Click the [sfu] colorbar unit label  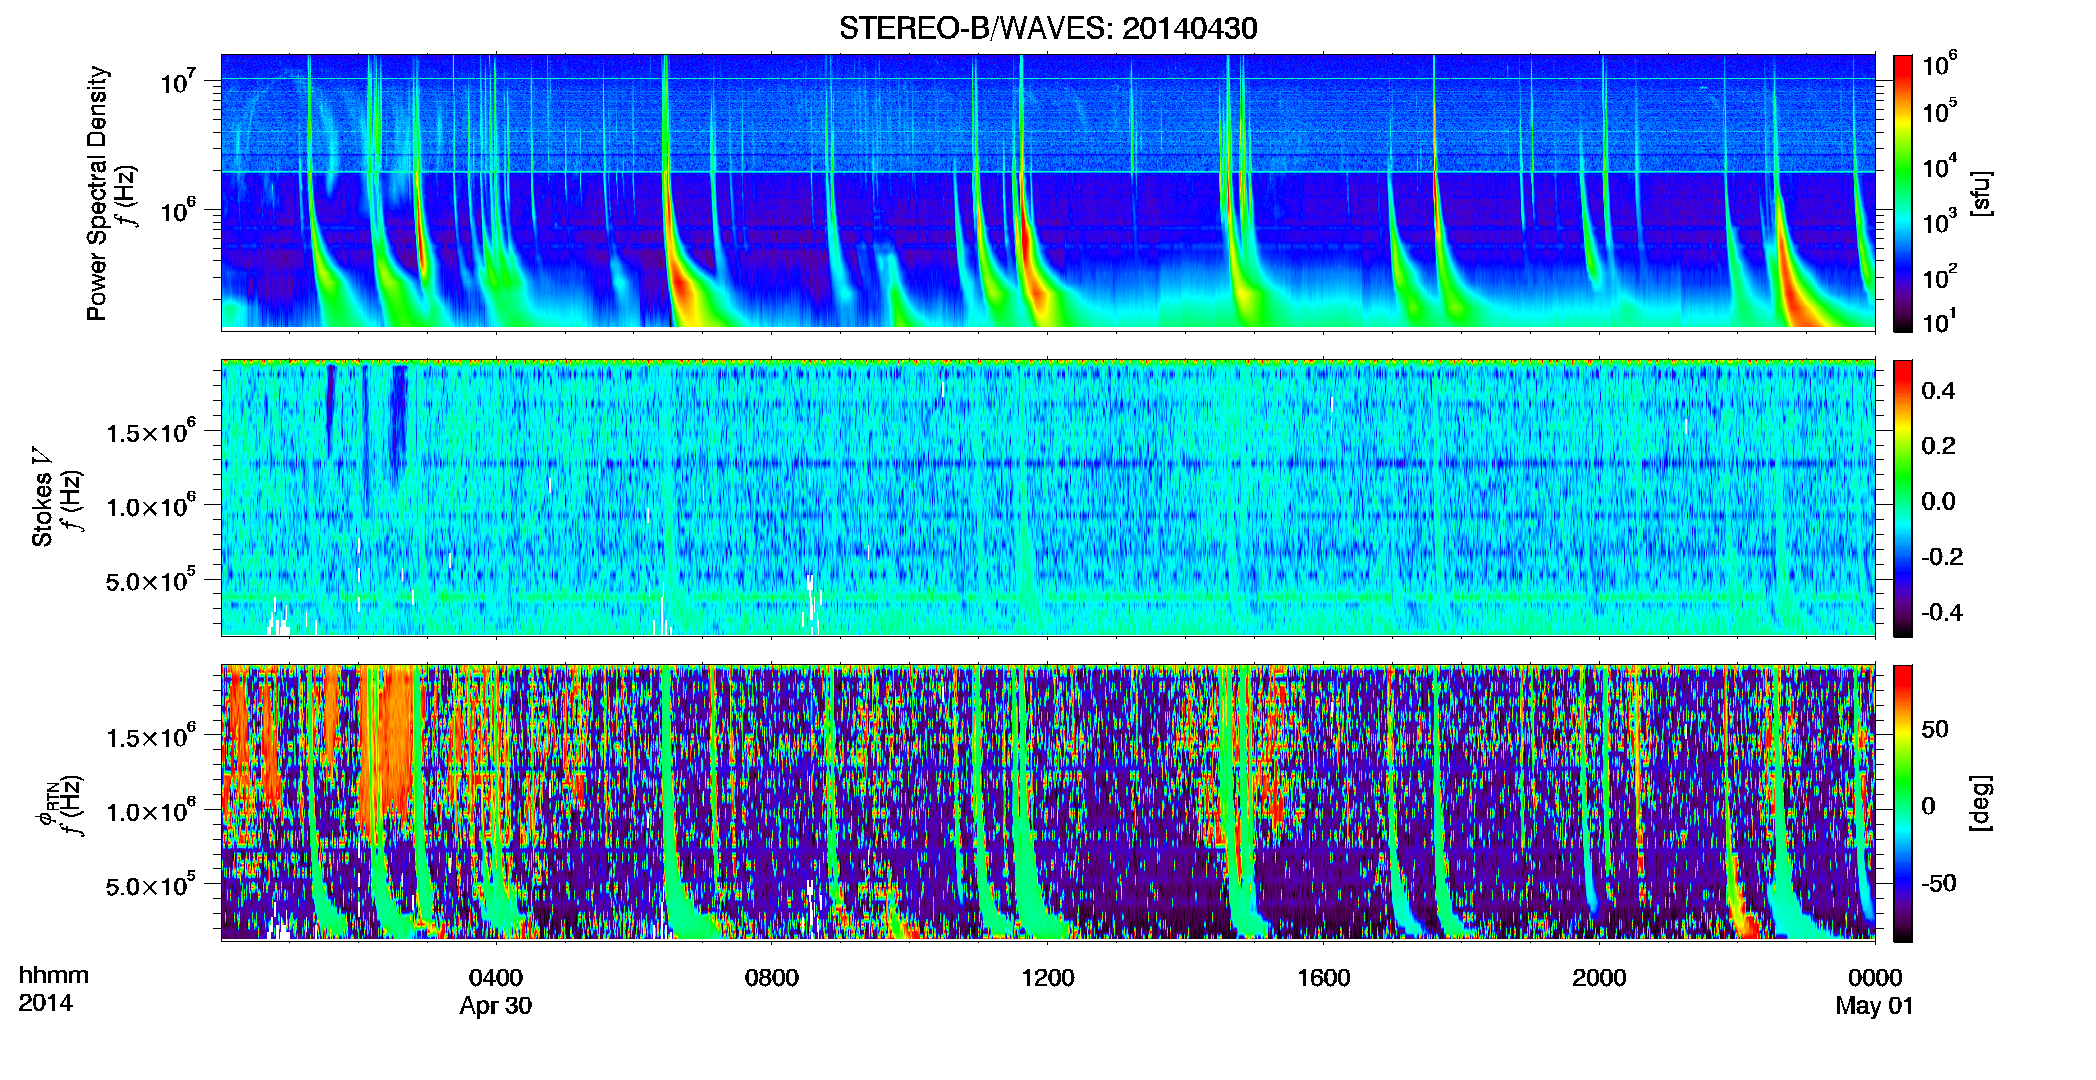point(1980,193)
